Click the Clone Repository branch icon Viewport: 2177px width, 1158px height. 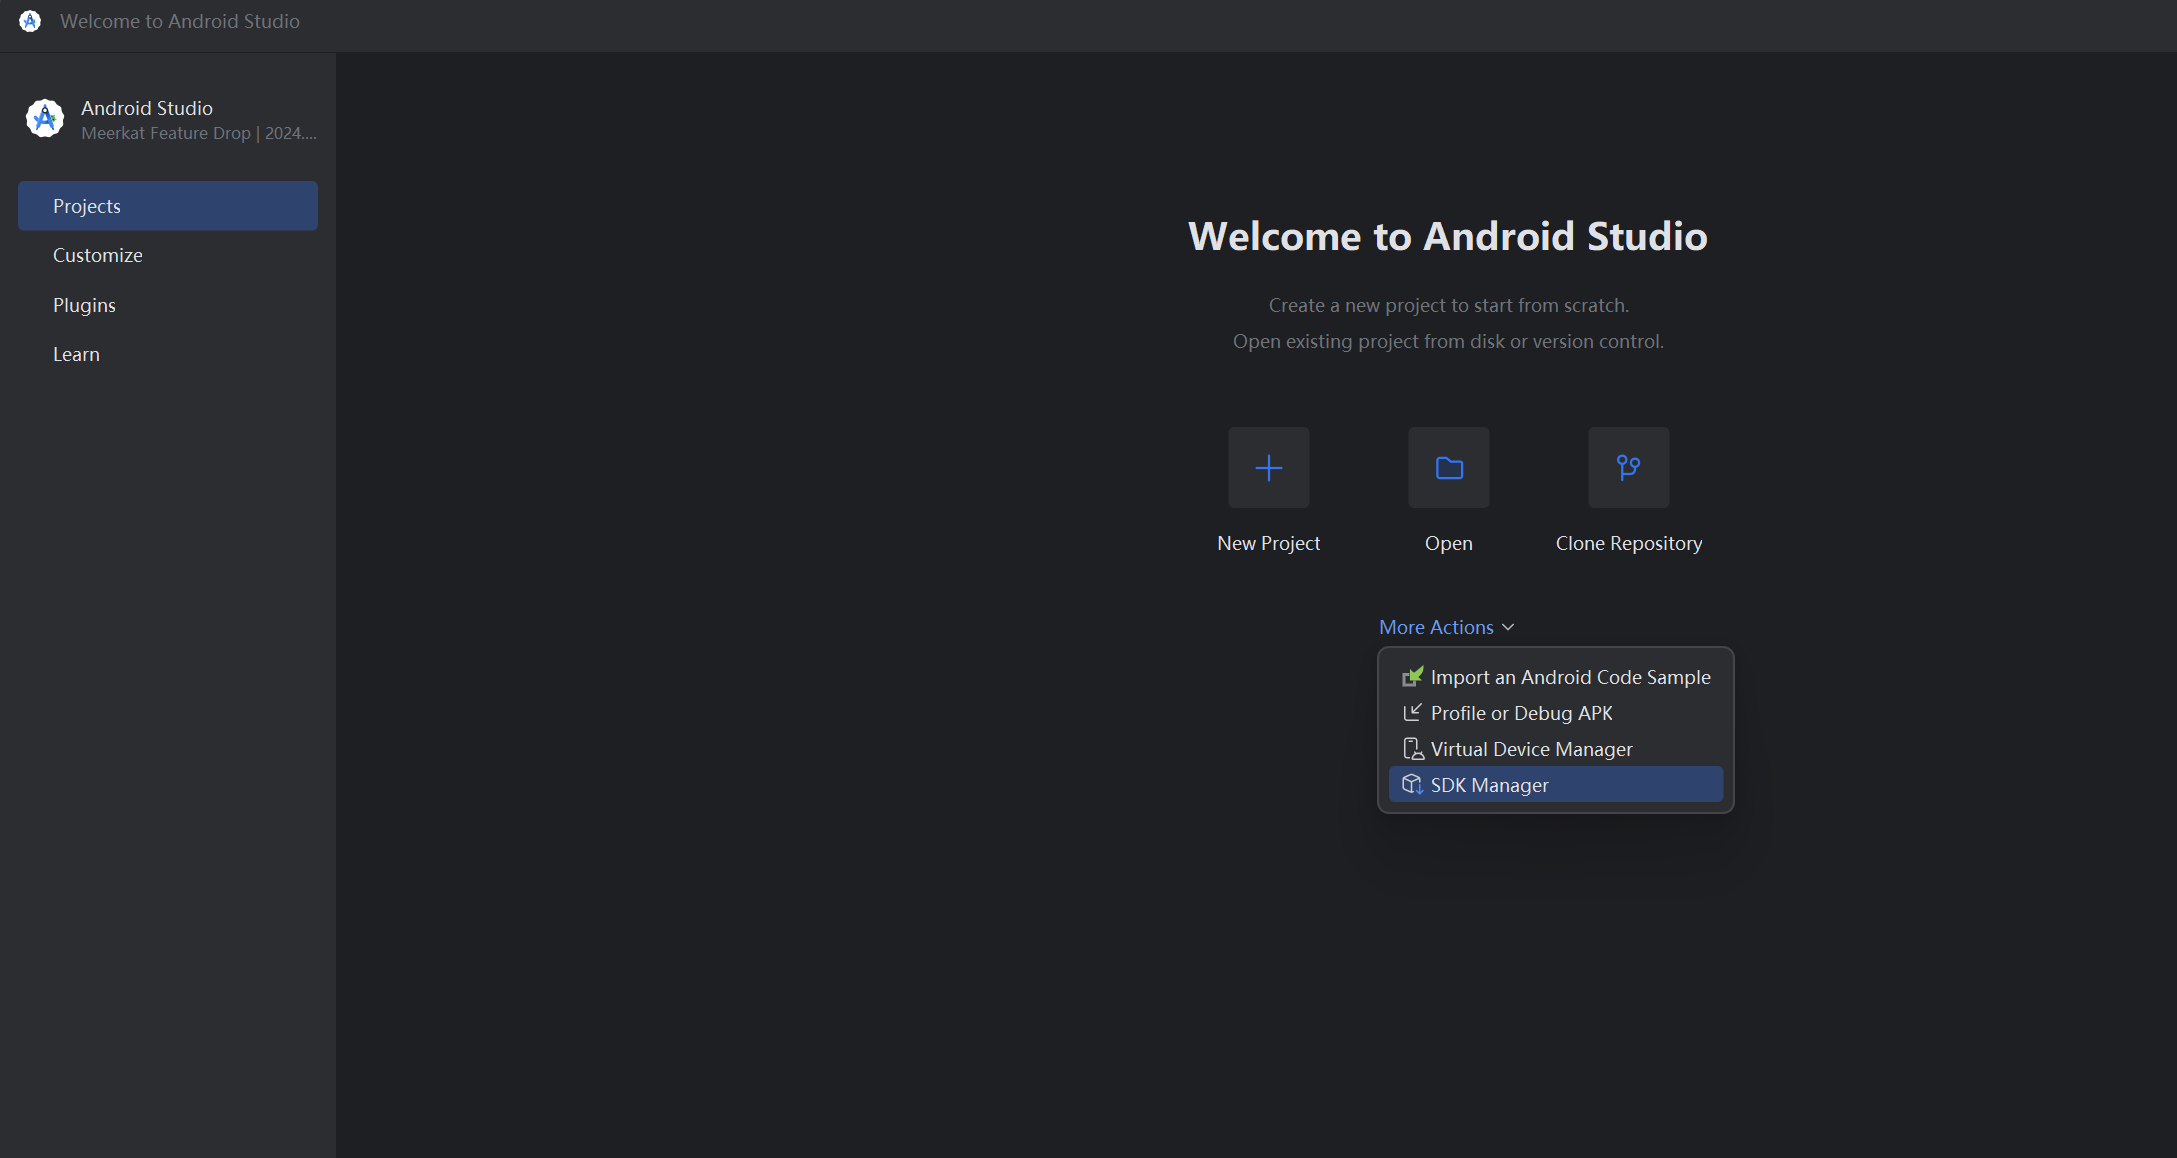tap(1628, 467)
